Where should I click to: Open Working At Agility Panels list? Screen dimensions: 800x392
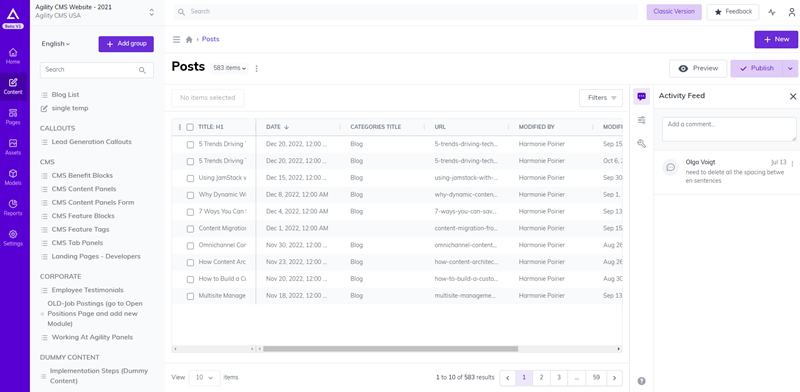(92, 337)
